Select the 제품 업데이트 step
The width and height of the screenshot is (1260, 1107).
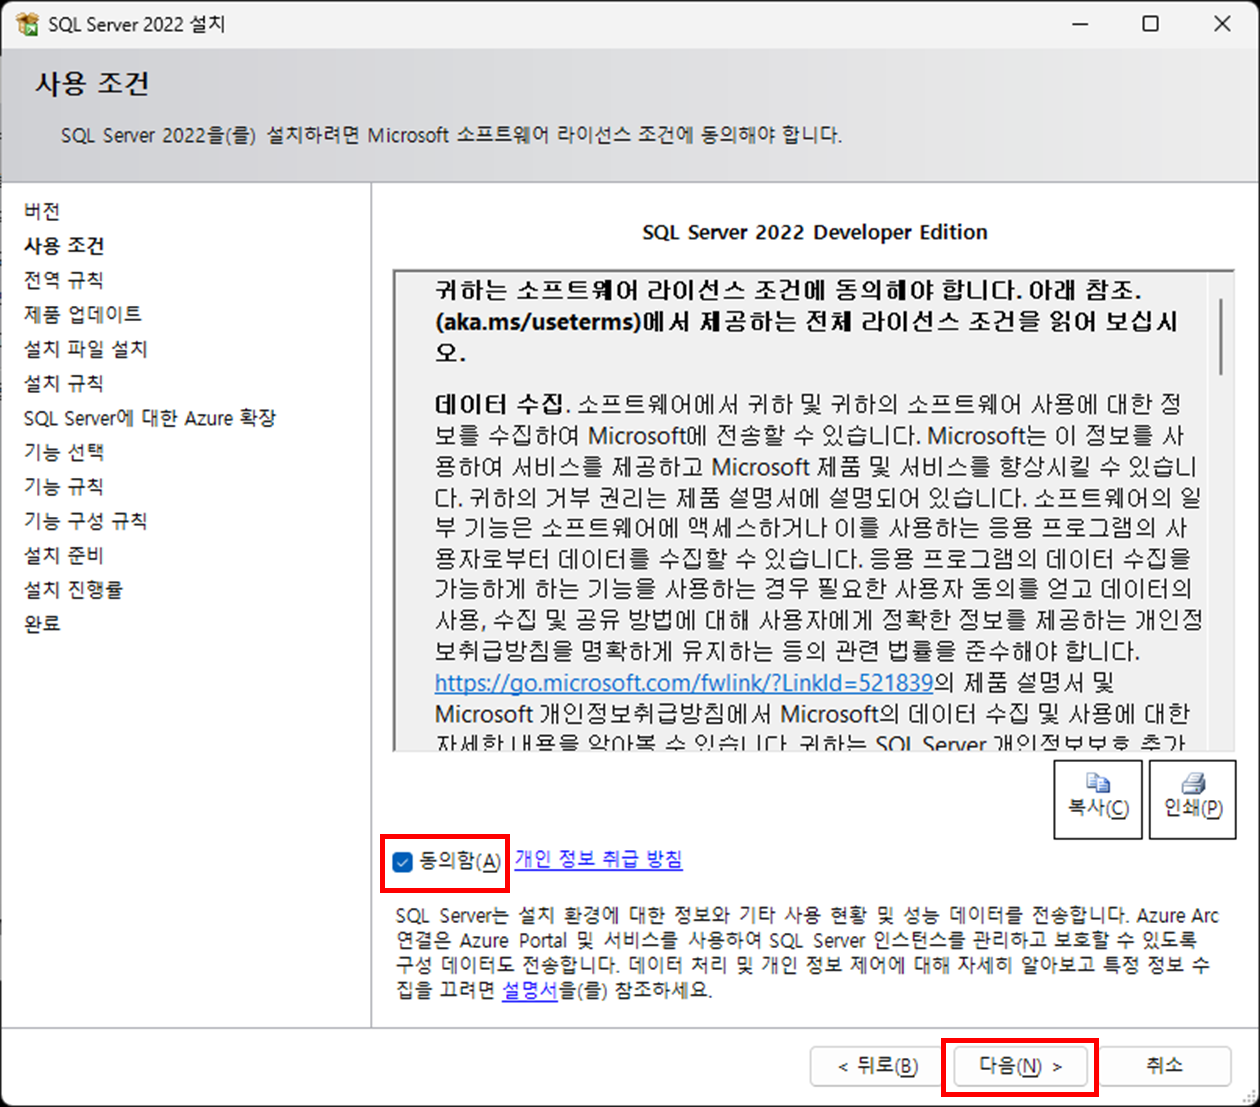[x=83, y=314]
